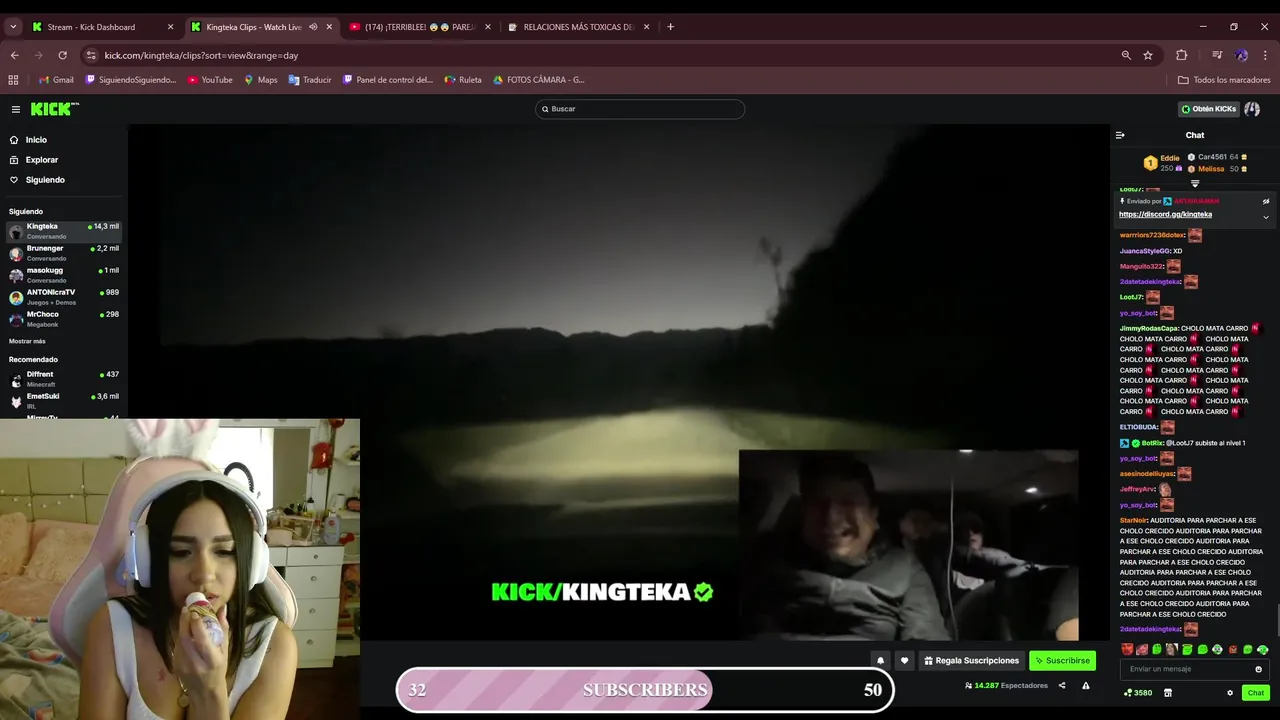Open ANTONIcraTV channel in sidebar
1280x720 pixels.
pos(64,297)
